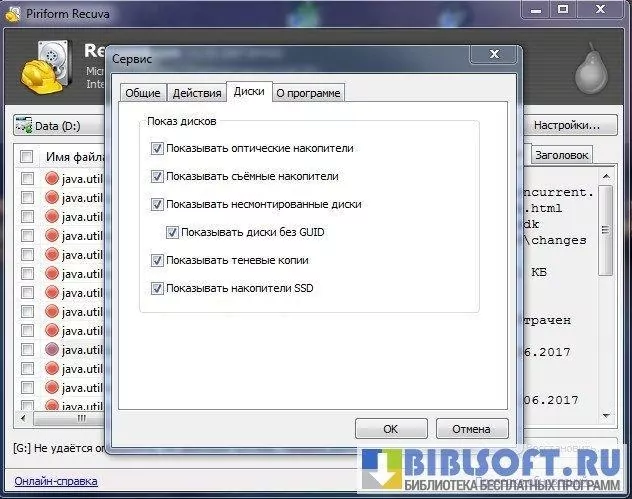
Task: Open the Действия tab
Action: [x=196, y=93]
